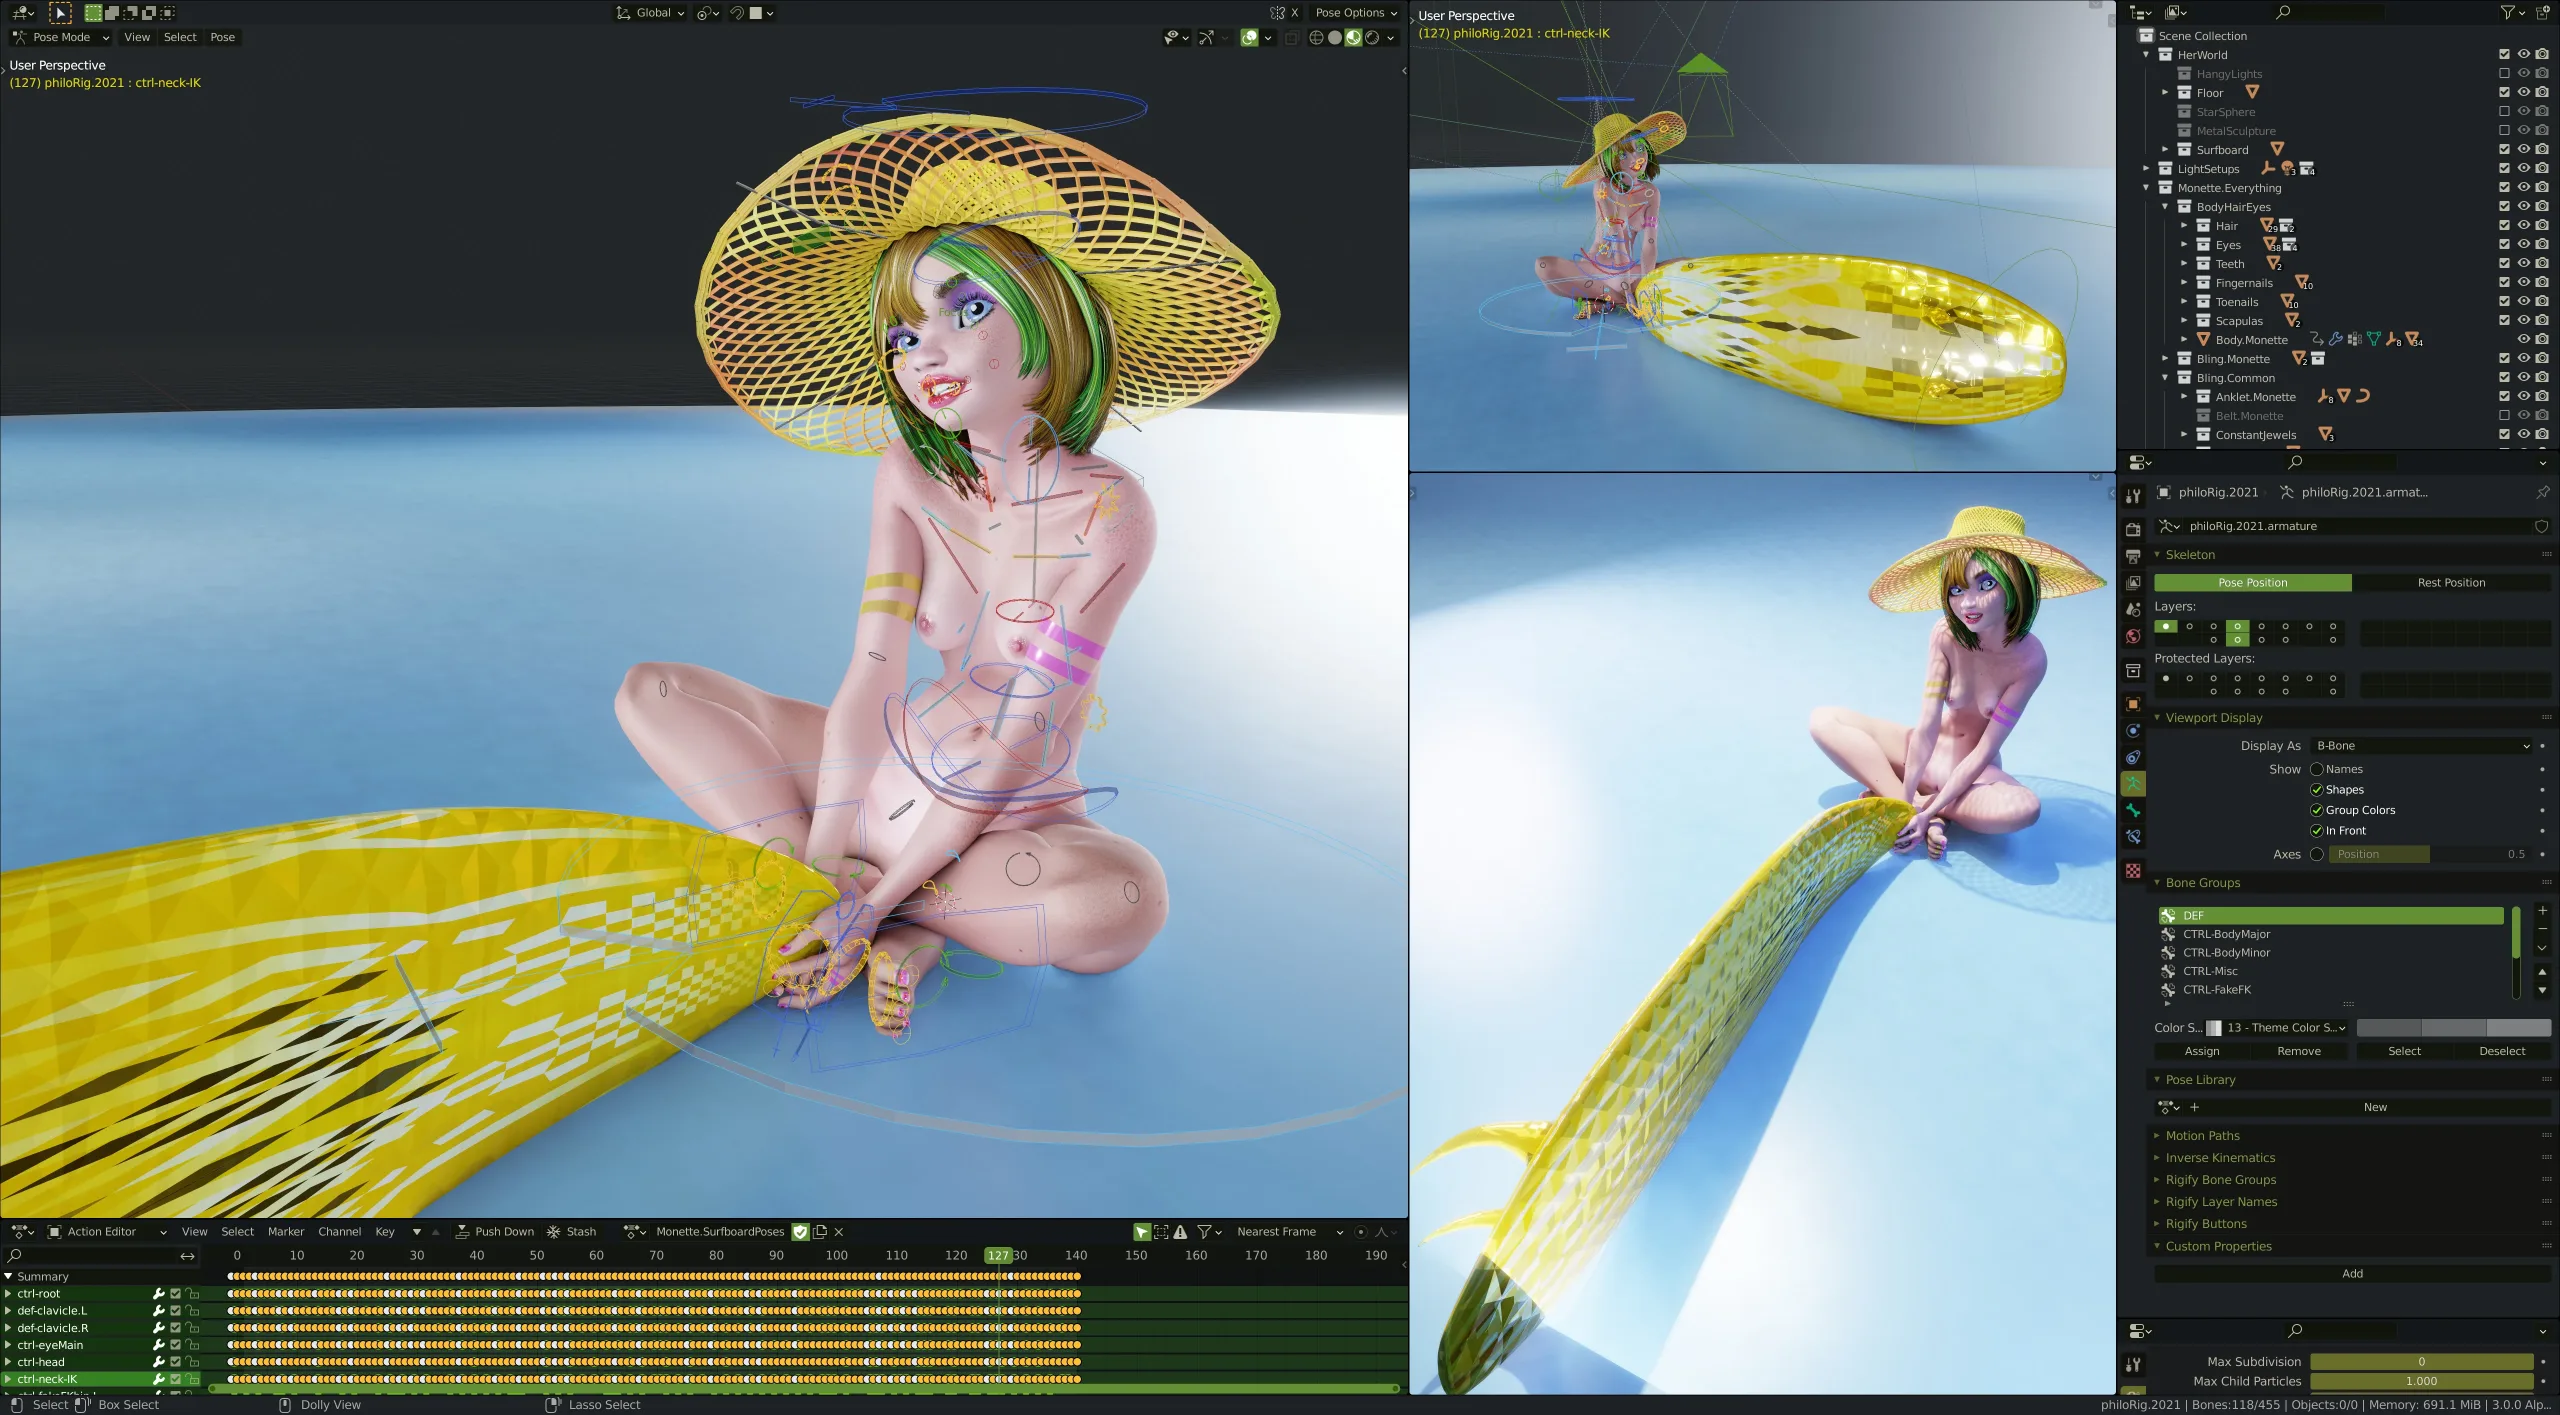This screenshot has width=2560, height=1415.
Task: Click the Stash action snowflake icon
Action: pos(553,1232)
